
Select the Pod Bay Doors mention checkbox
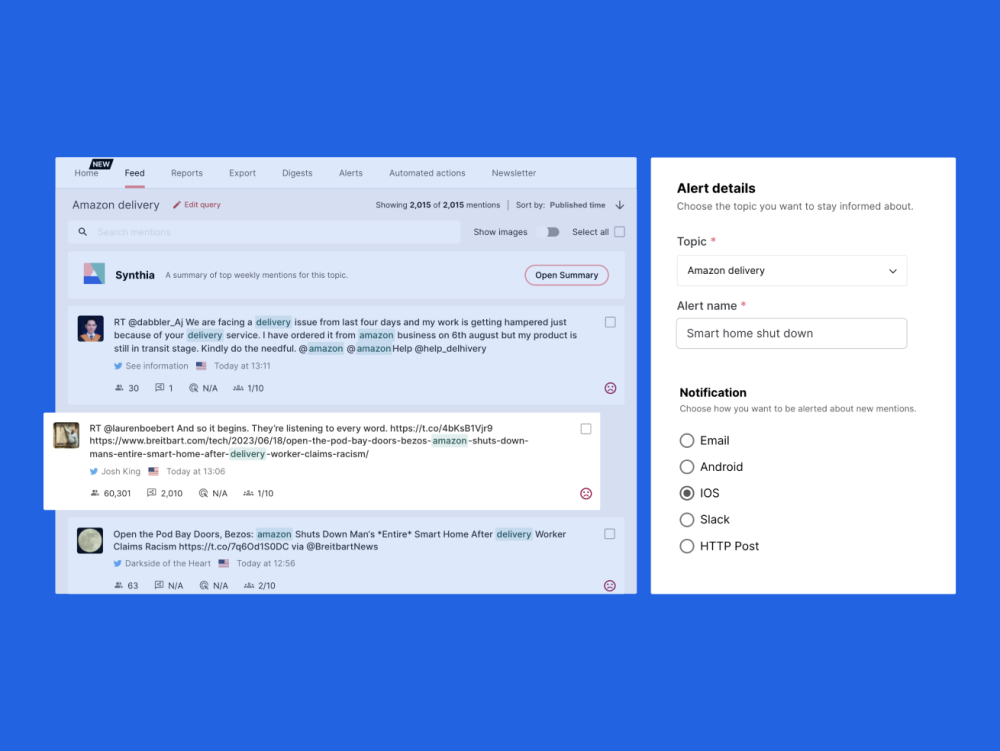coord(610,534)
